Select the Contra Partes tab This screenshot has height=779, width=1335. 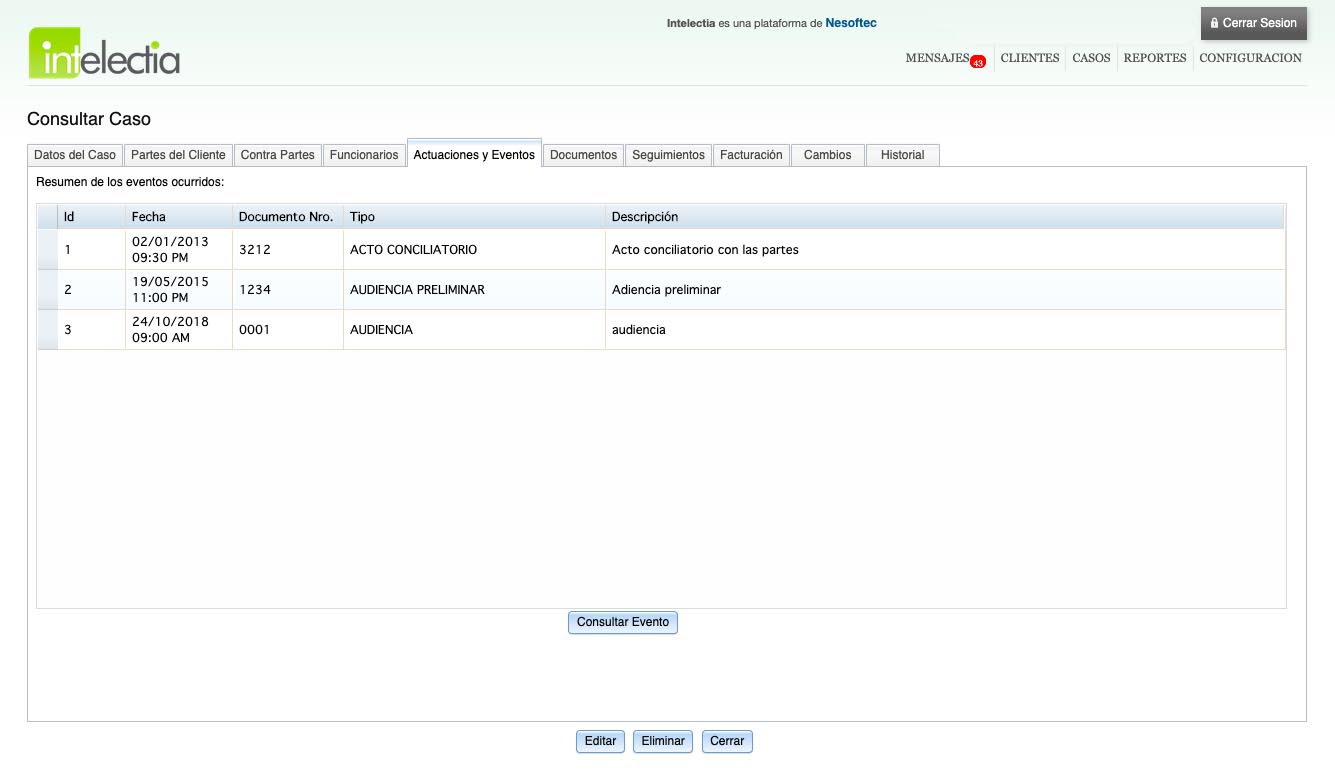[277, 155]
